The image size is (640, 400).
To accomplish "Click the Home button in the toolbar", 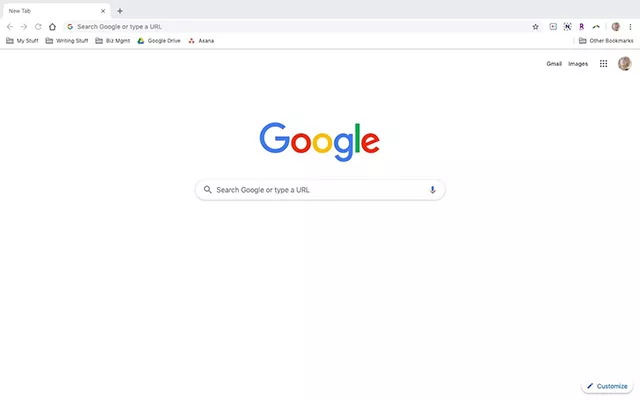I will tap(52, 27).
